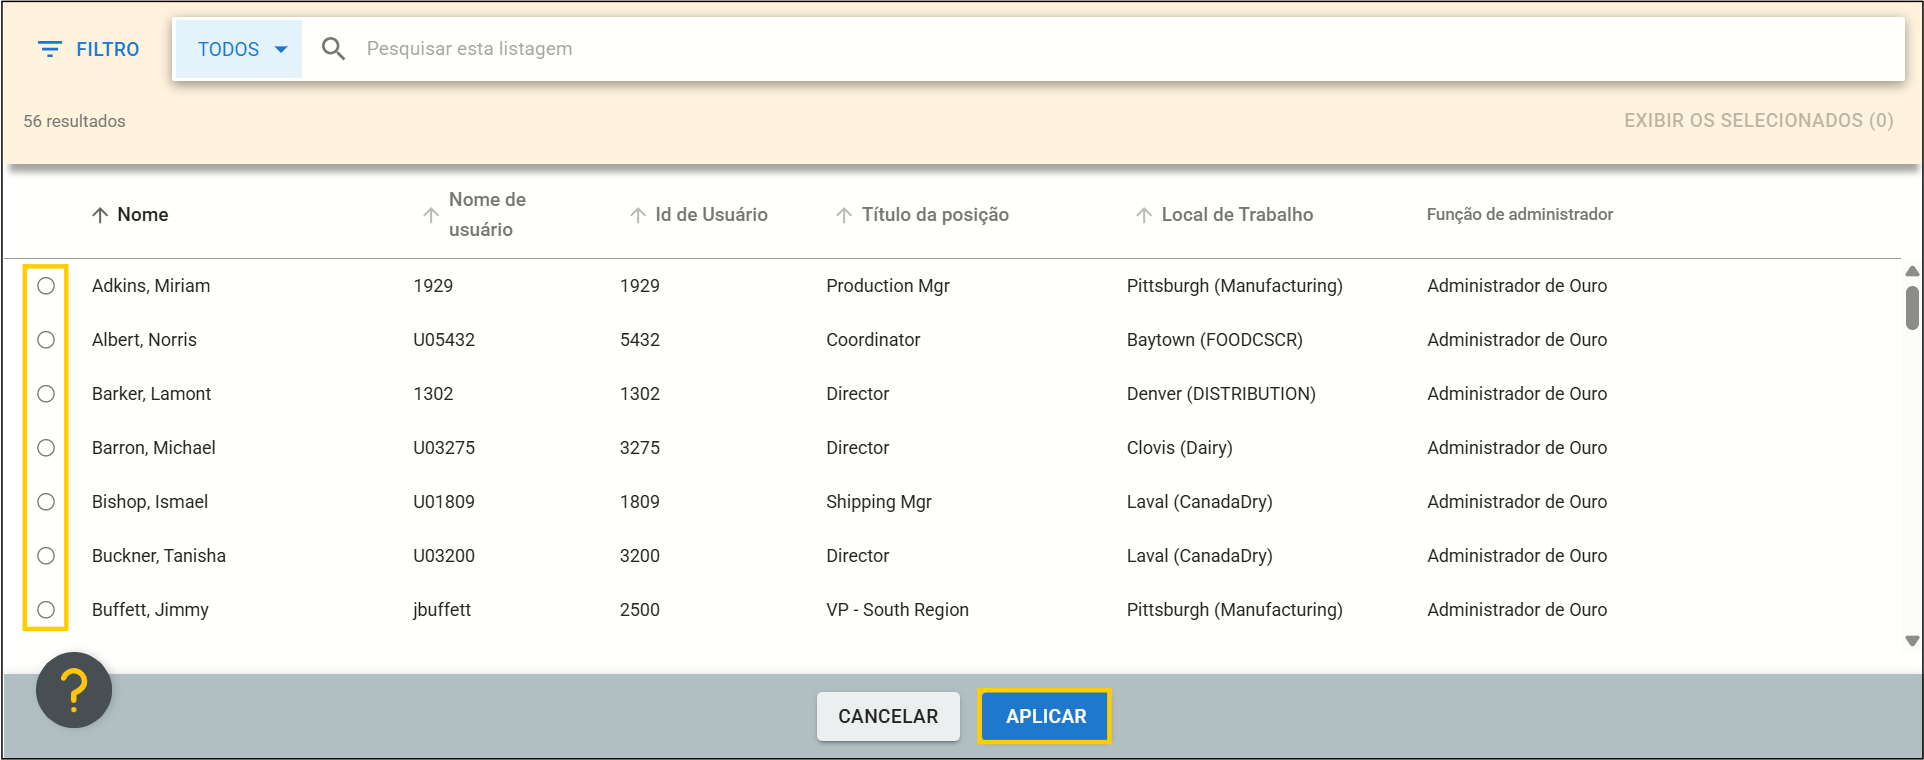This screenshot has width=1924, height=760.
Task: Click the sort arrow next to Nome de usuário
Action: (430, 215)
